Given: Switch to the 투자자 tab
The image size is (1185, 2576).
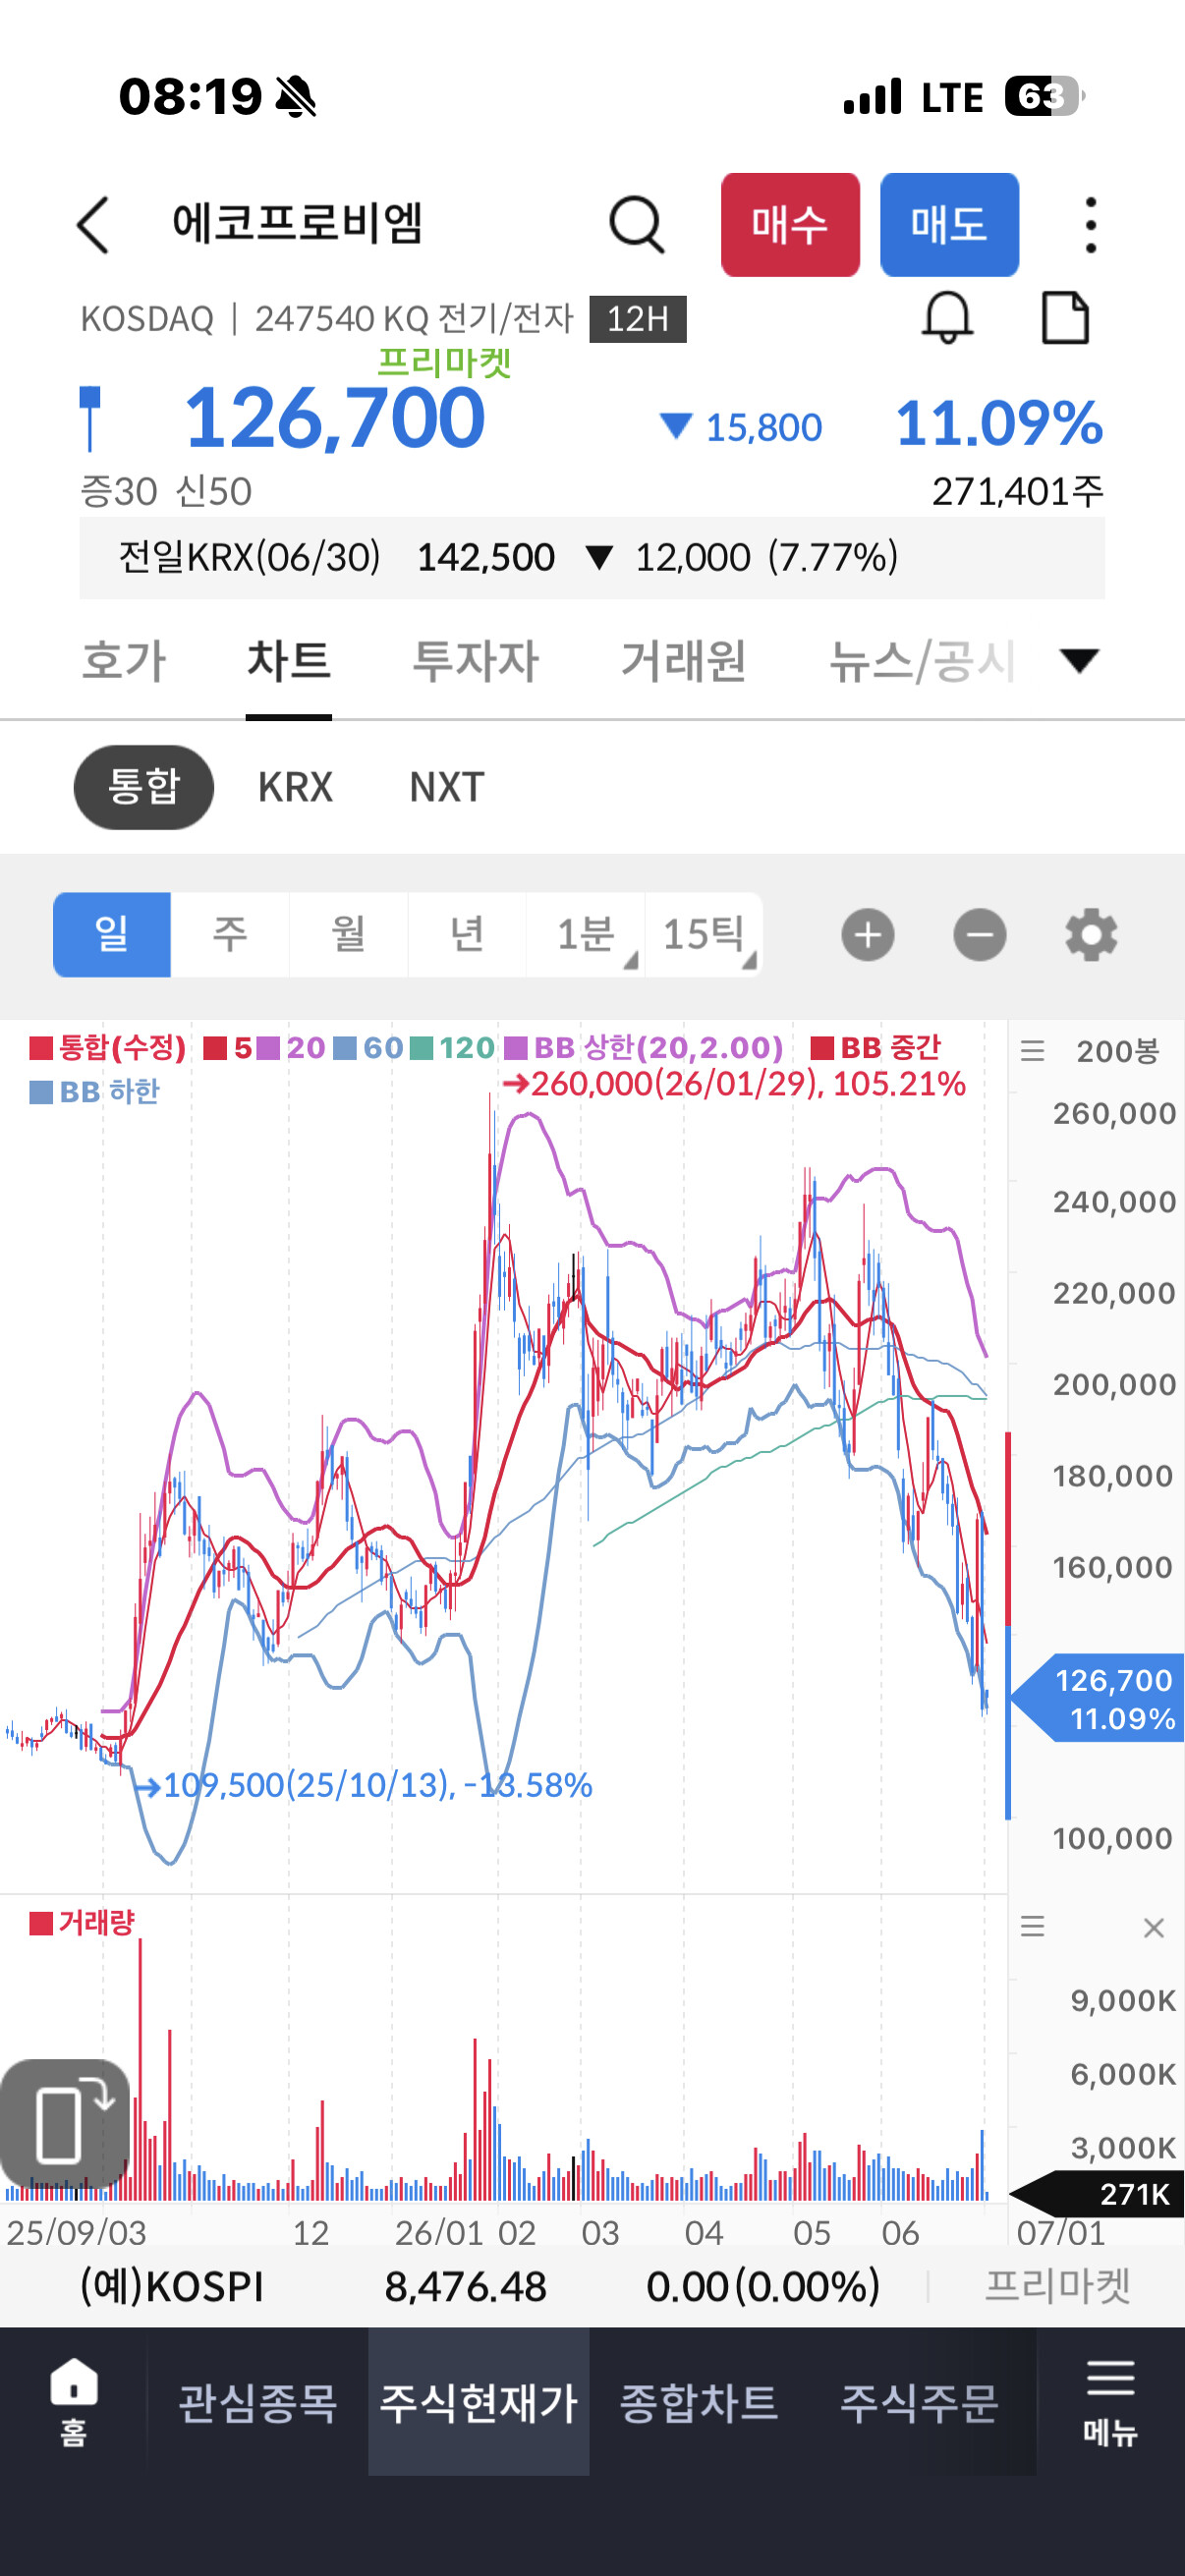Looking at the screenshot, I should tap(476, 661).
